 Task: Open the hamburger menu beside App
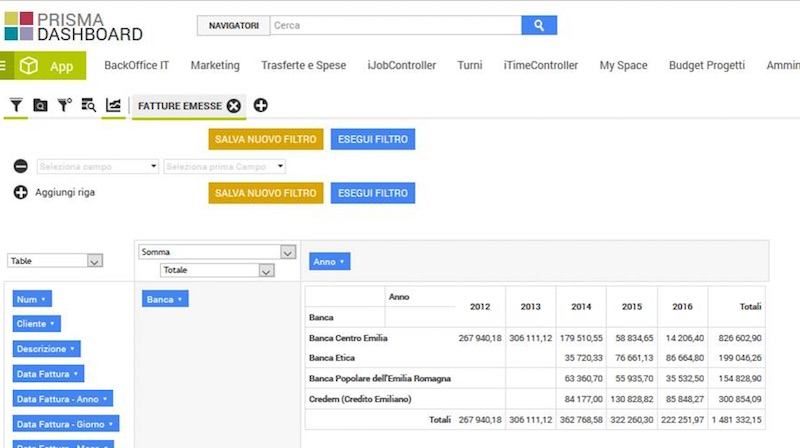click(x=4, y=65)
